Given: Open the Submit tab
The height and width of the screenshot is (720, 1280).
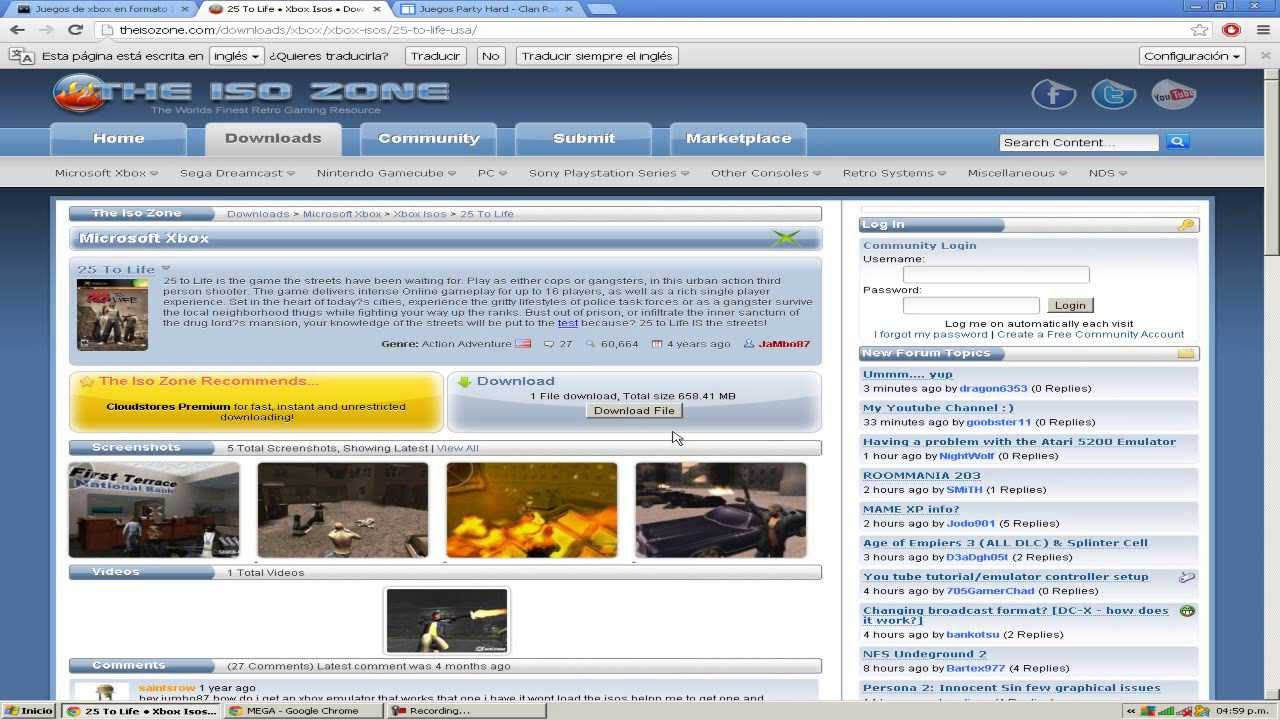Looking at the screenshot, I should (x=584, y=139).
